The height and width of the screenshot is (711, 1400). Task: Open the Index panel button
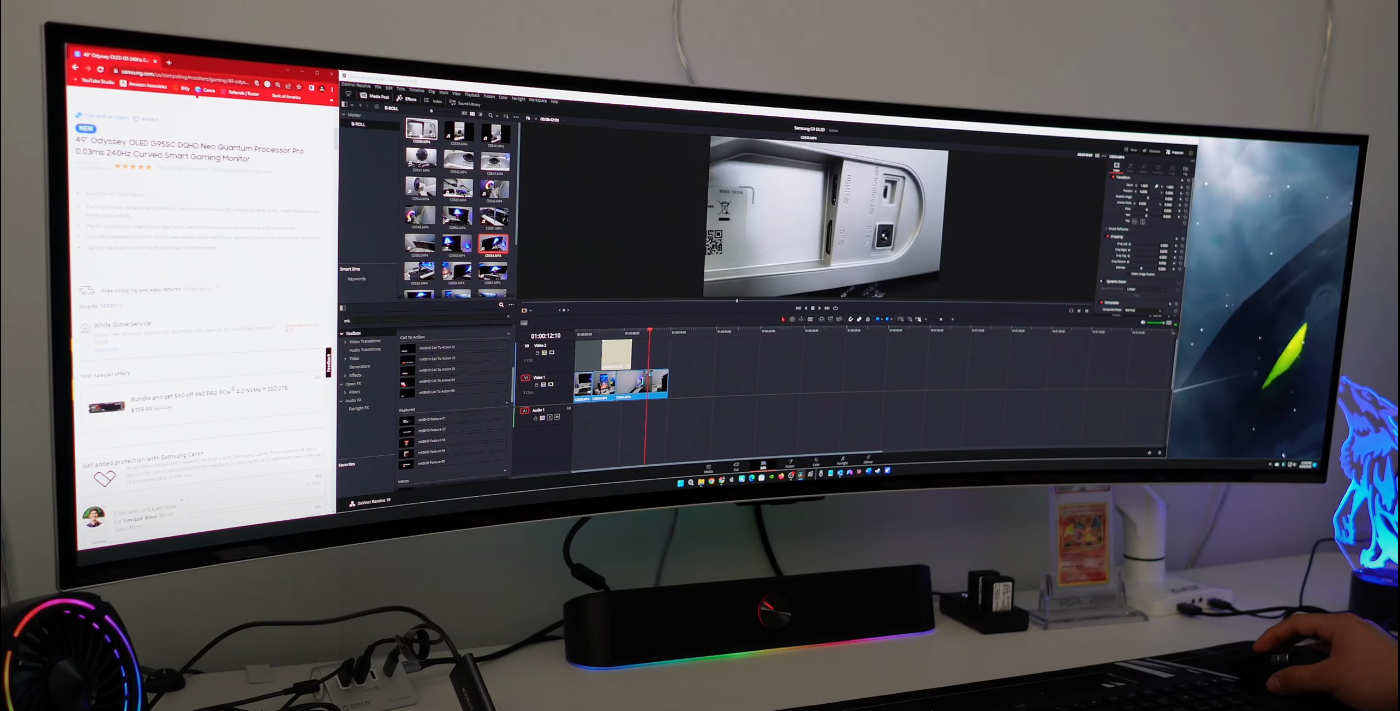tap(434, 100)
